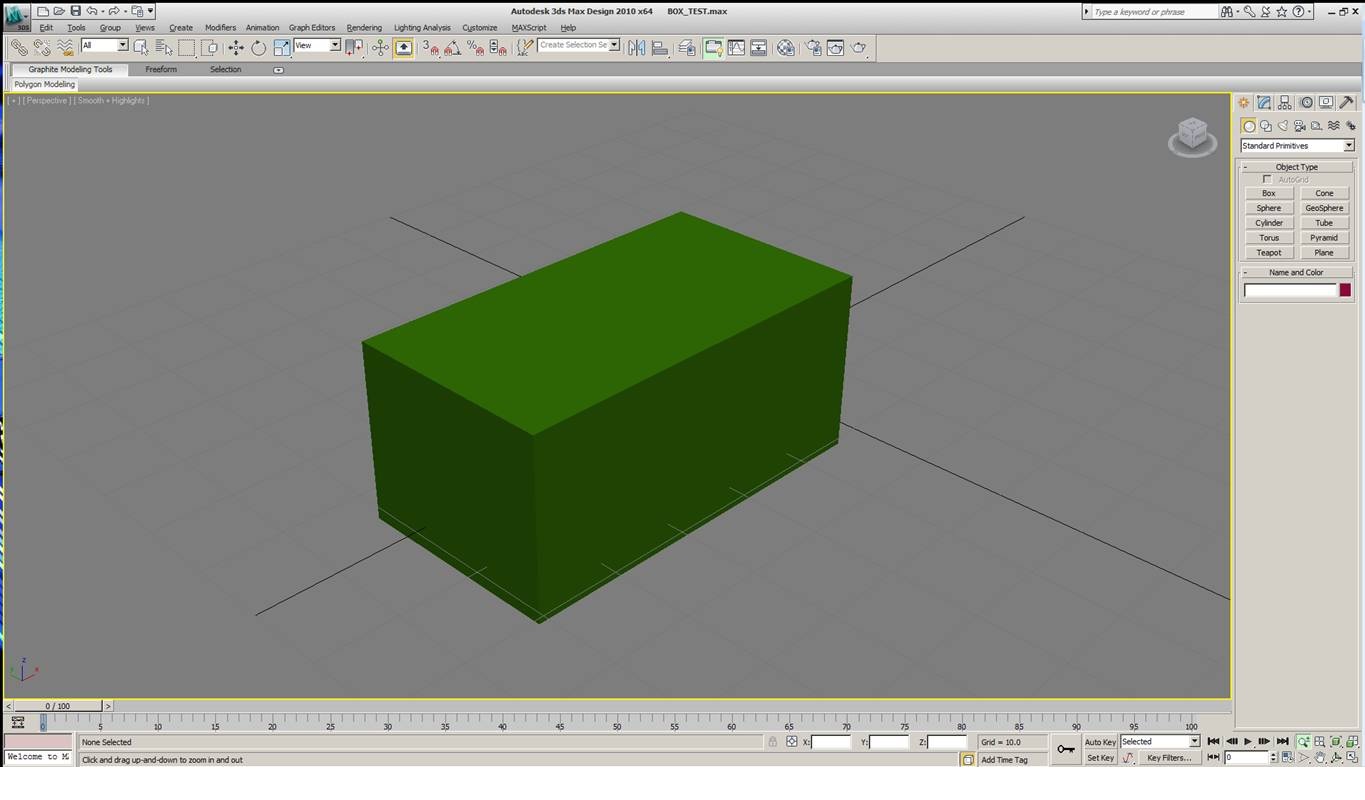This screenshot has height=800, width=1365.
Task: Click the Pyramid object button
Action: (1324, 238)
